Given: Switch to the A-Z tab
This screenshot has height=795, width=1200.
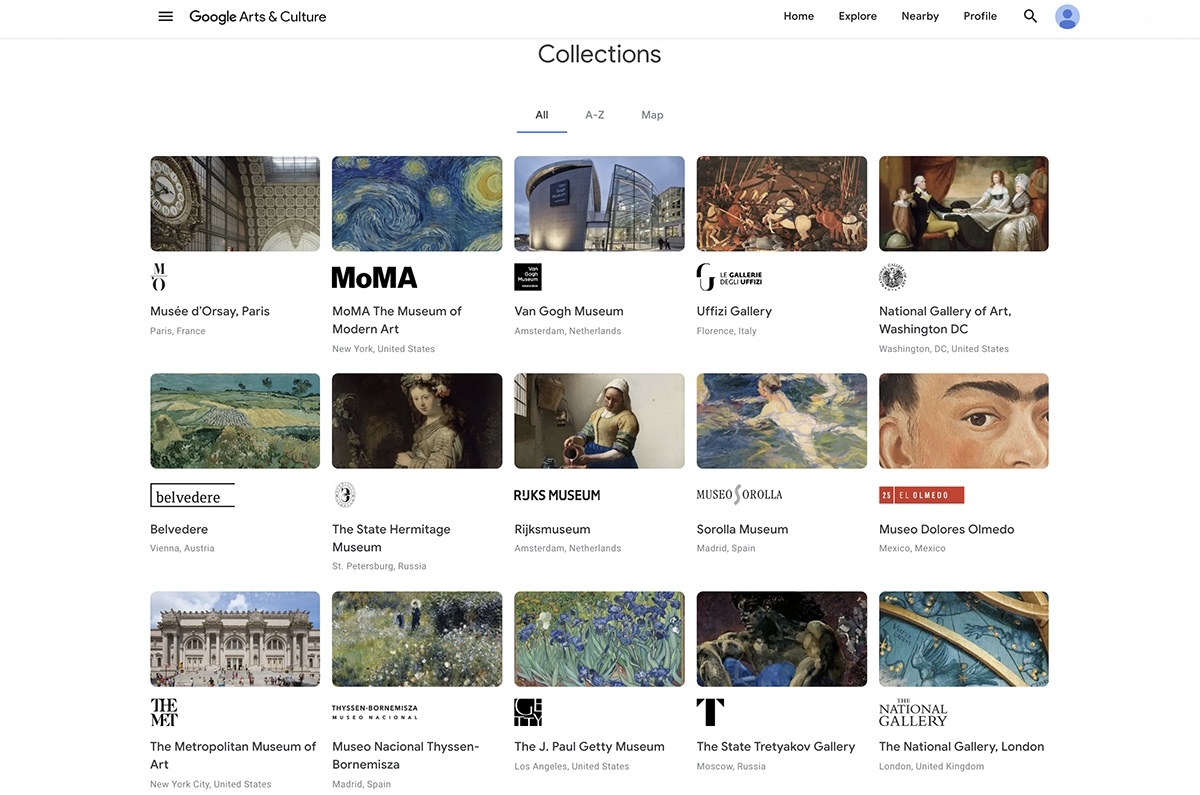Looking at the screenshot, I should coord(595,115).
